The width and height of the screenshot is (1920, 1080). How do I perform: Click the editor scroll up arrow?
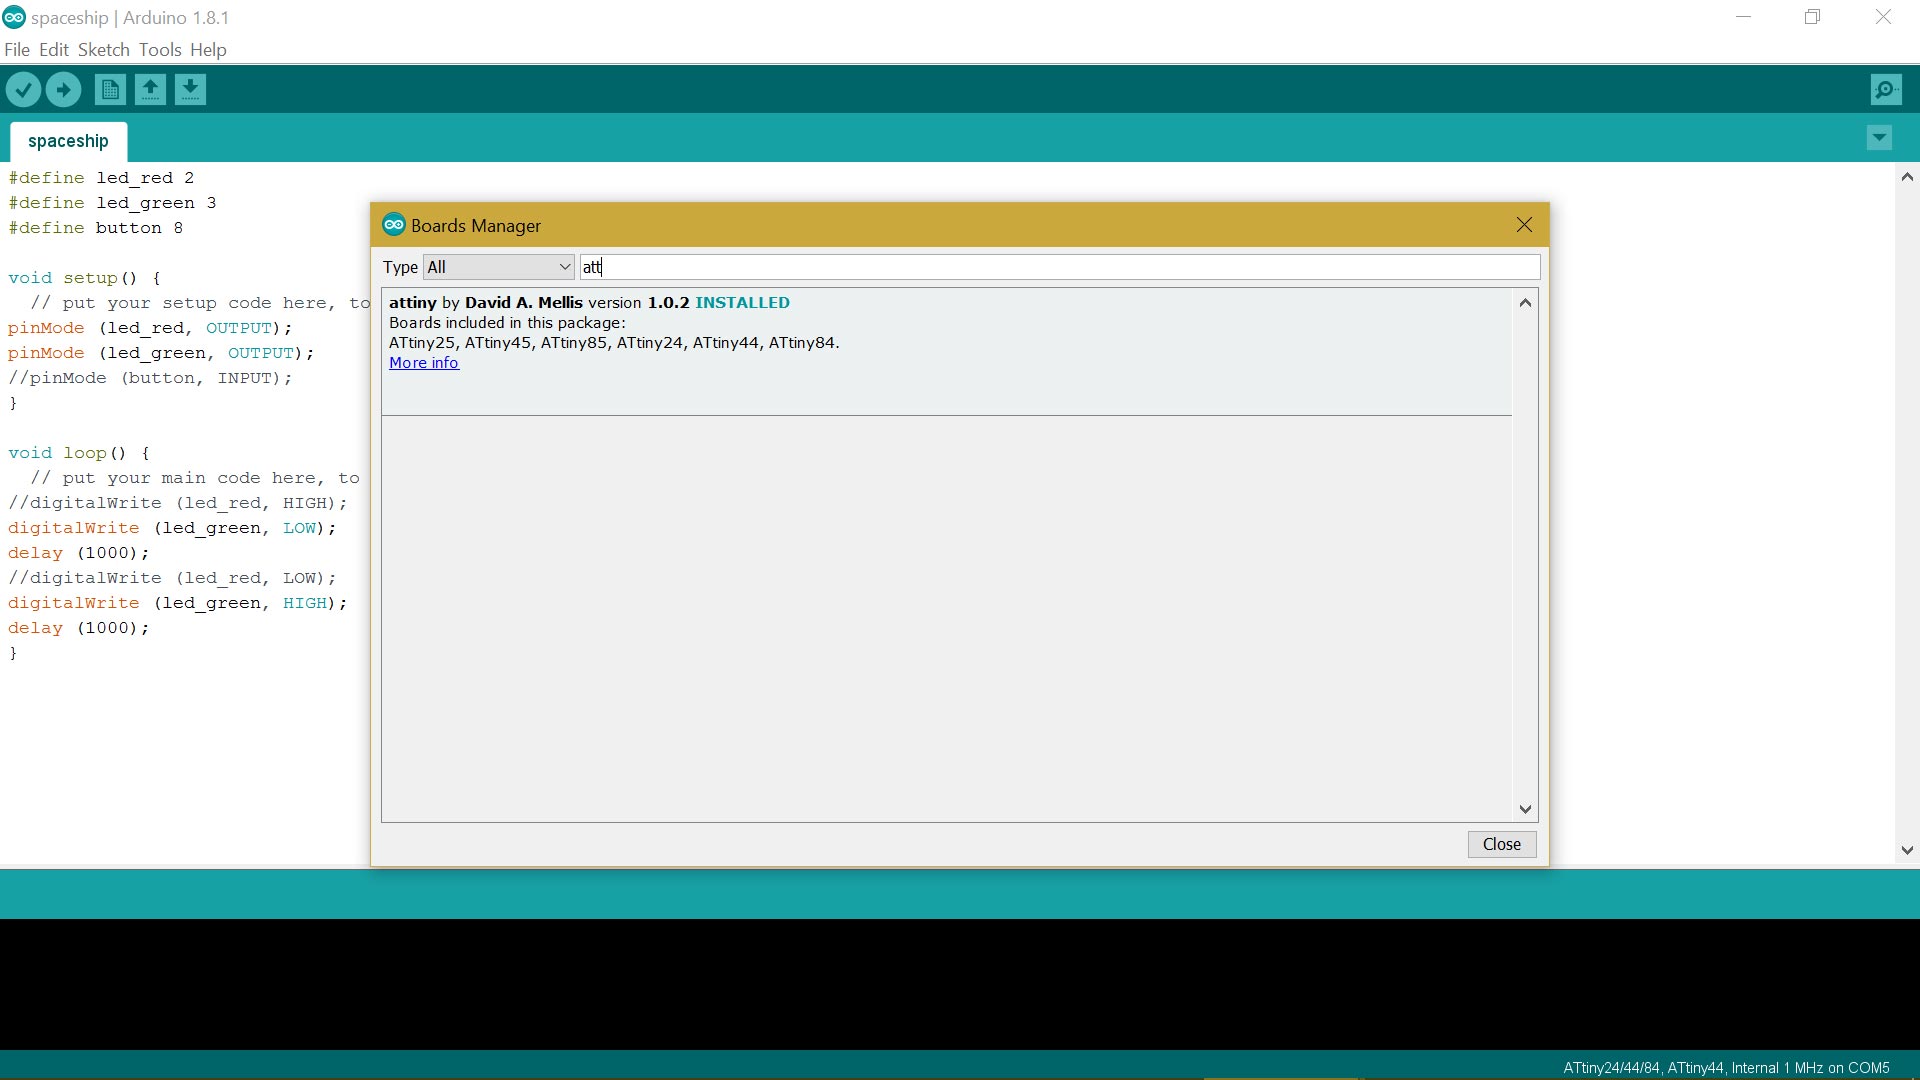click(x=1907, y=177)
